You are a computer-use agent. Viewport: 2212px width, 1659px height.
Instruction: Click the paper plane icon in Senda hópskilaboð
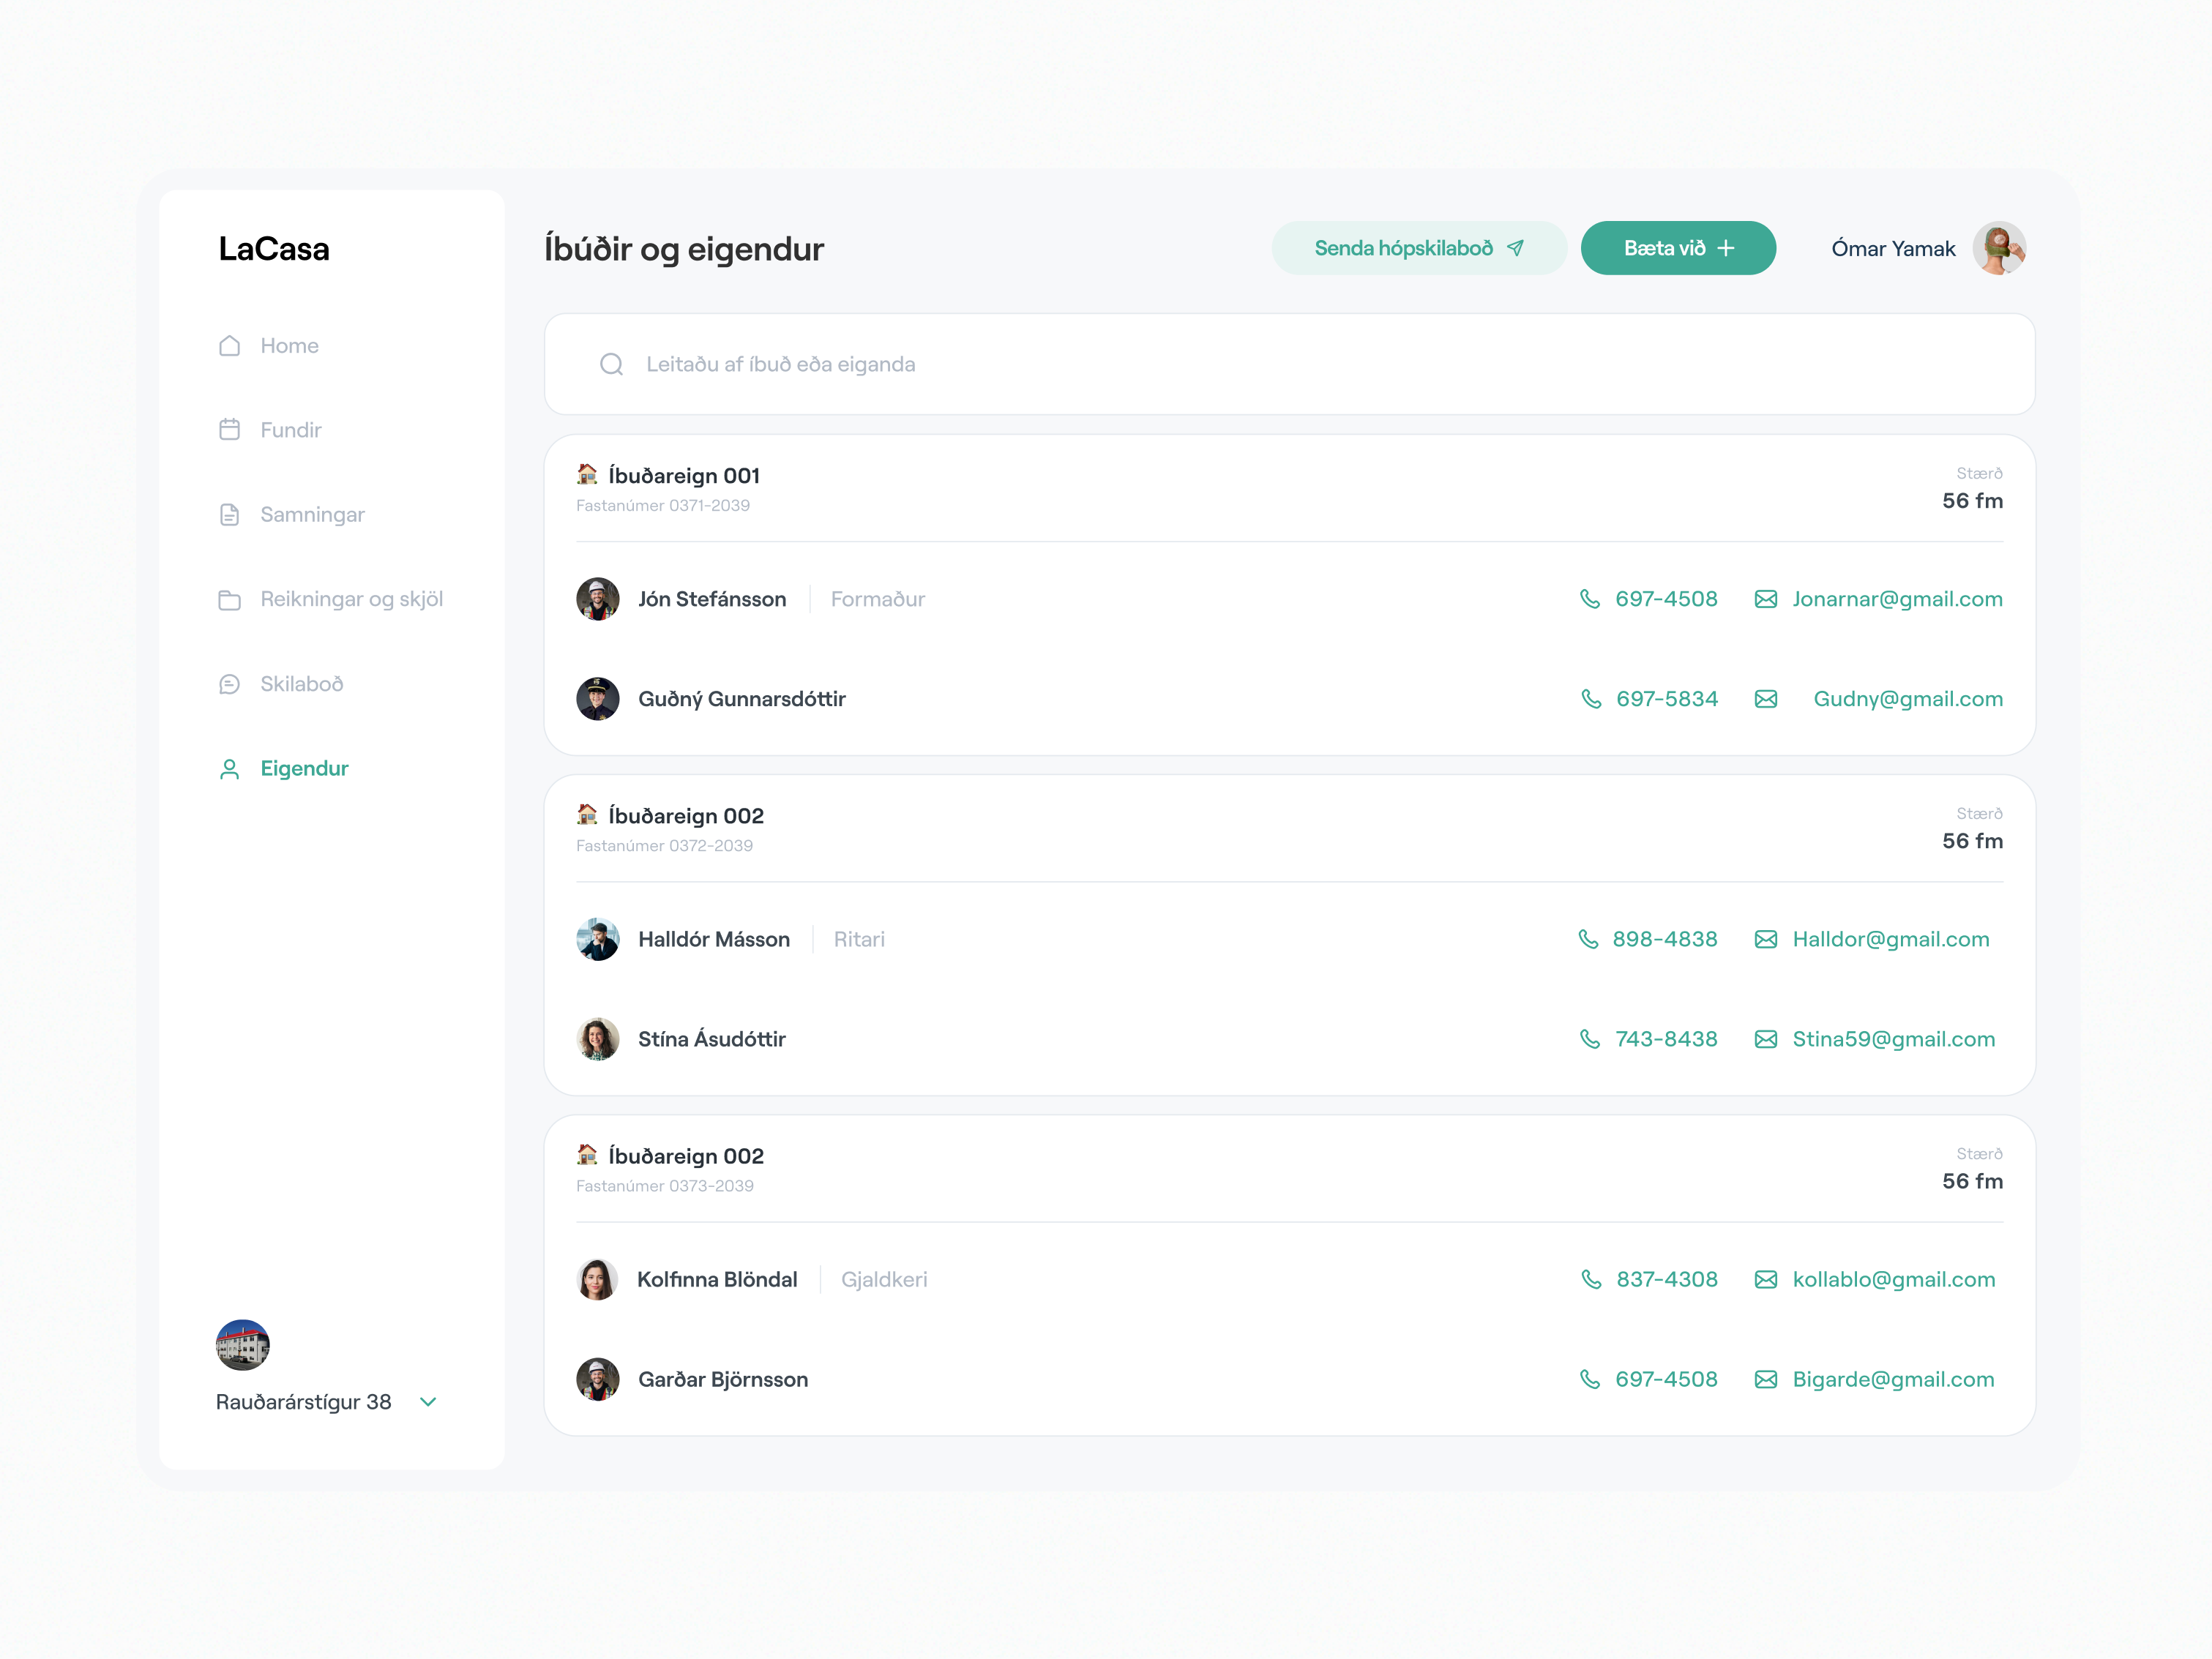[x=1517, y=248]
